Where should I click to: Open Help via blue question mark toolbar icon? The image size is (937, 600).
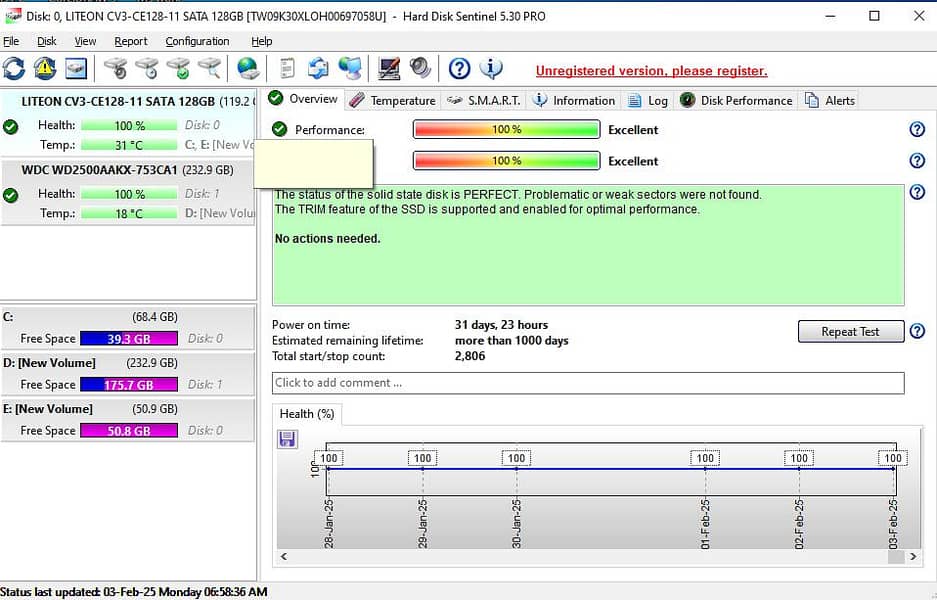pyautogui.click(x=459, y=68)
